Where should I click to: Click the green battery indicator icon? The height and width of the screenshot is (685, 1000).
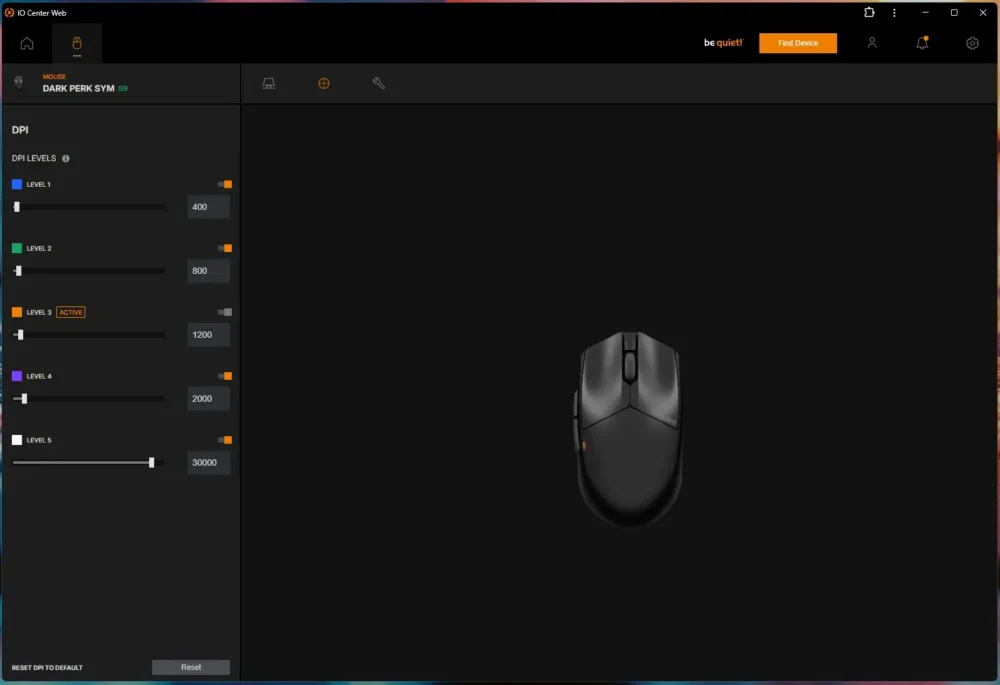[x=122, y=88]
